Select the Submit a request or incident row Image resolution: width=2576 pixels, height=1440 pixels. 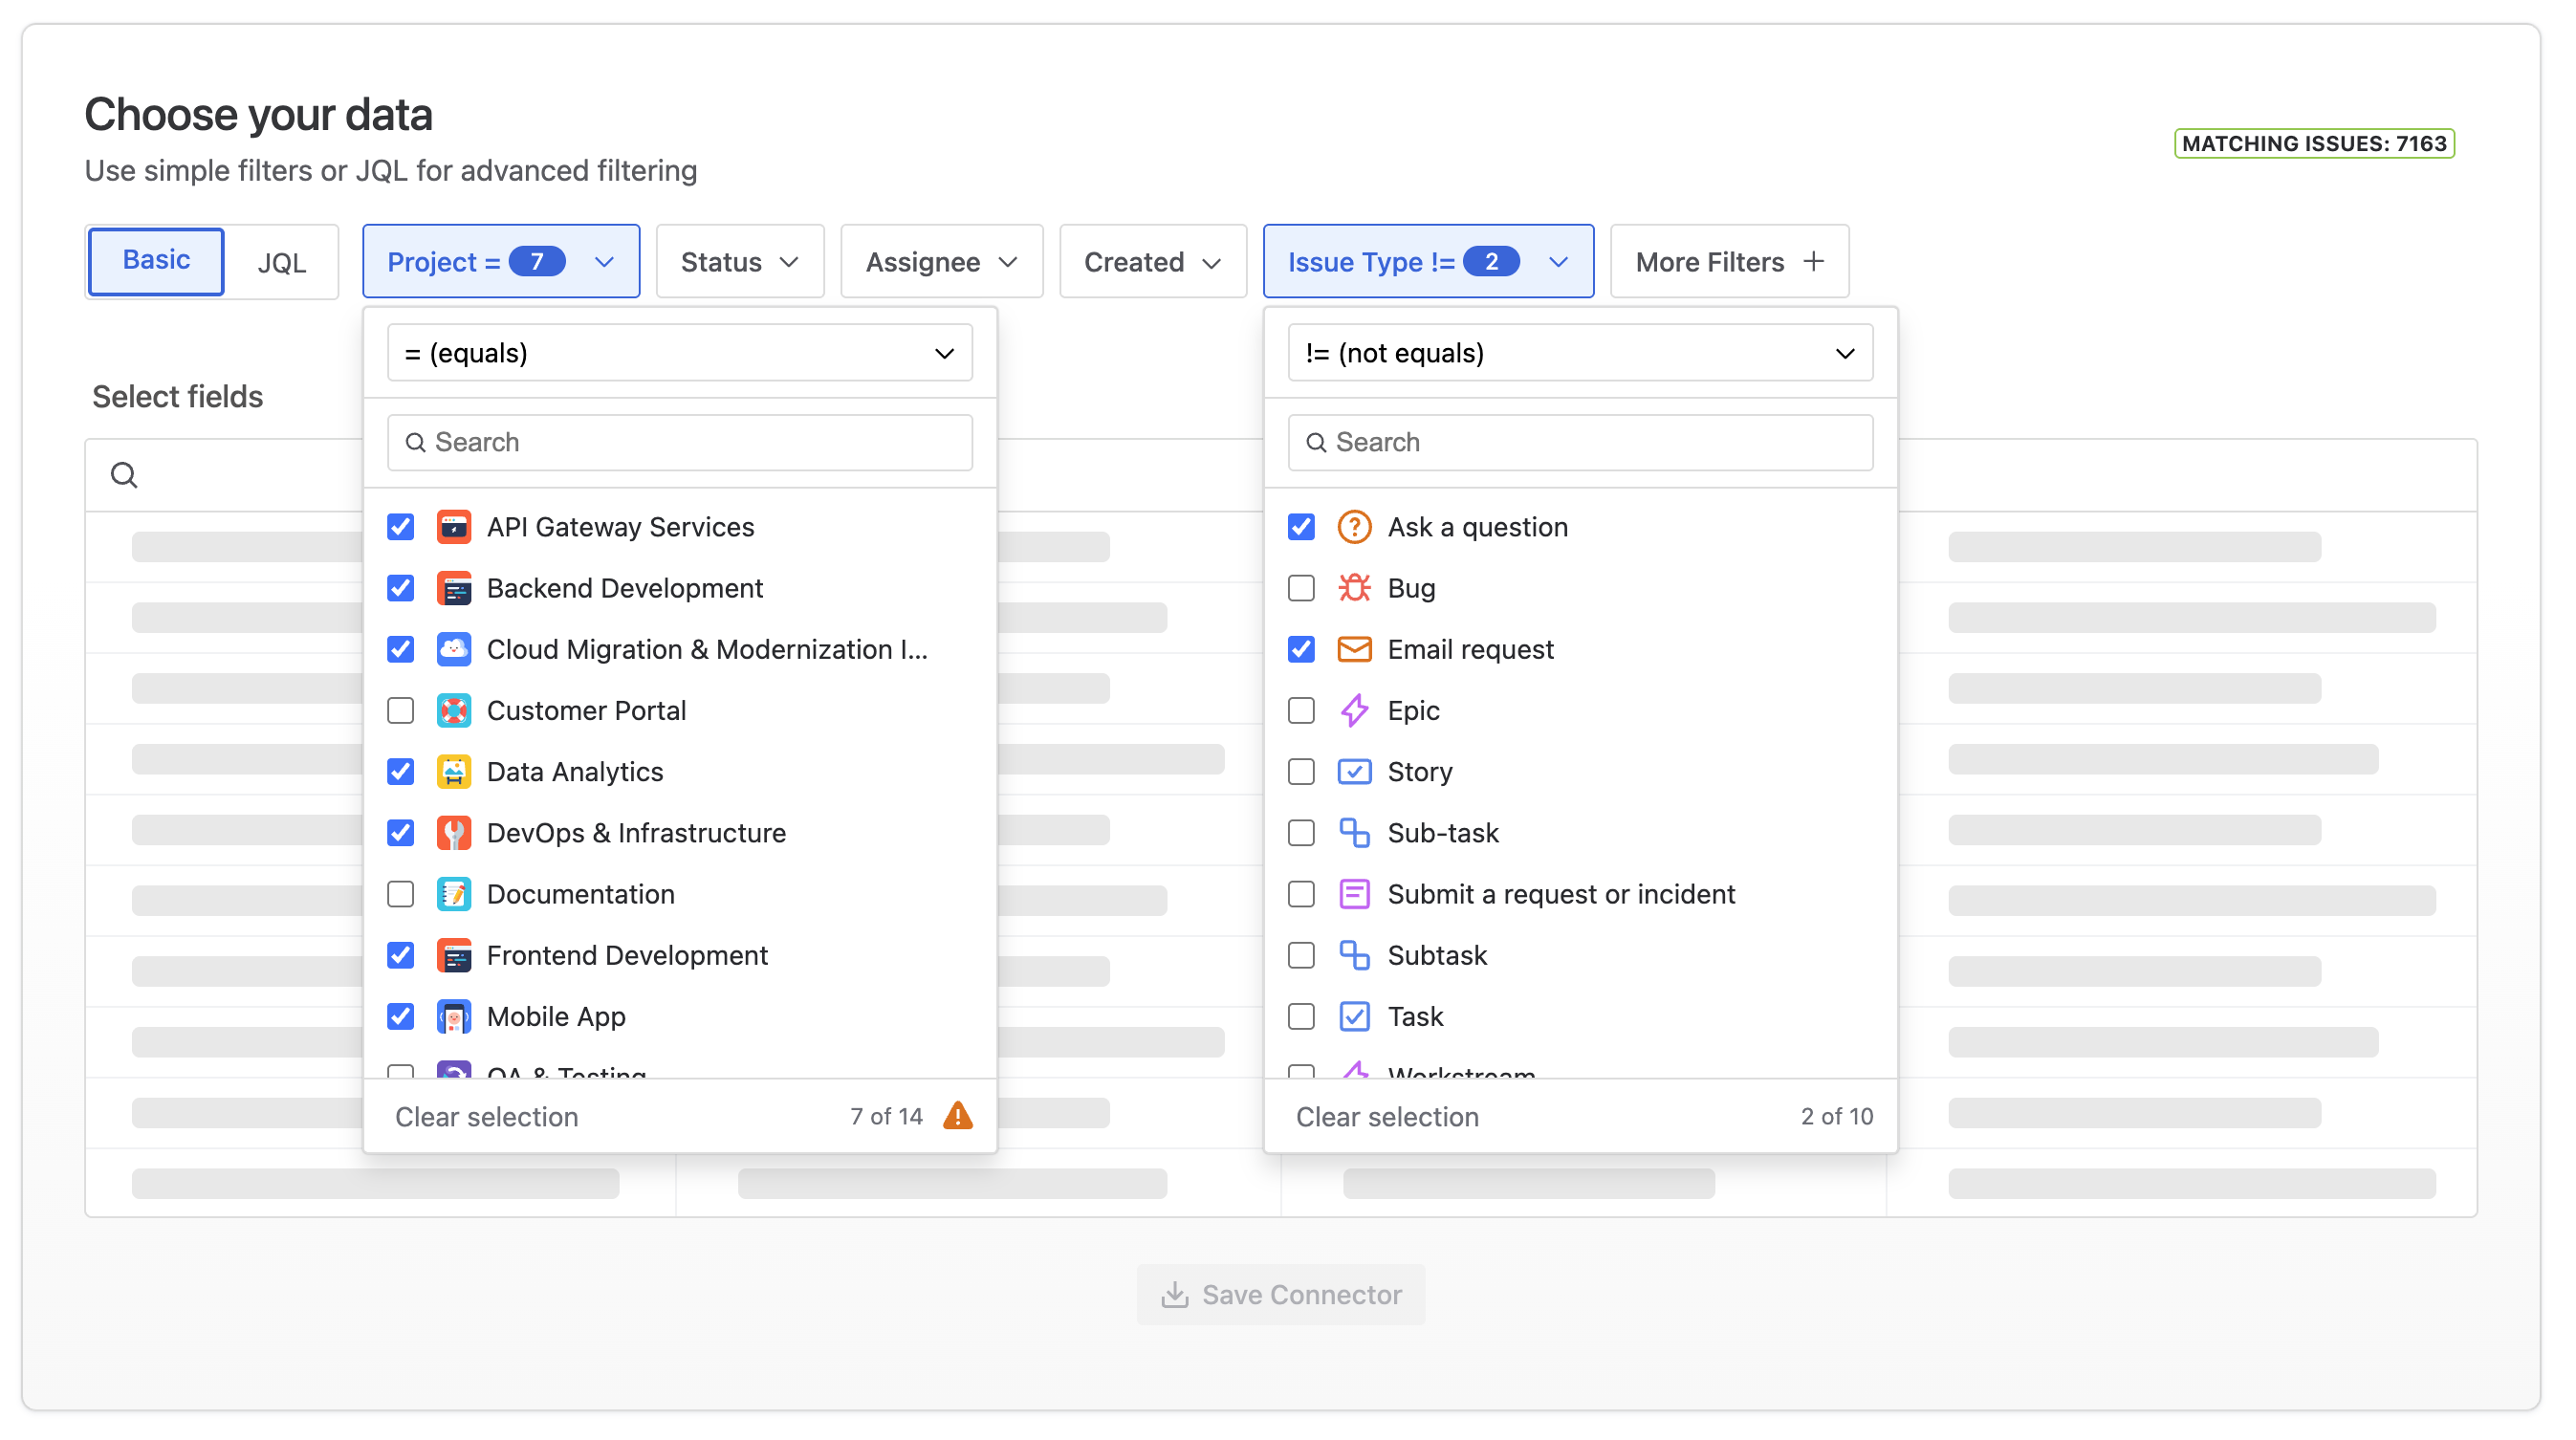pos(1580,894)
